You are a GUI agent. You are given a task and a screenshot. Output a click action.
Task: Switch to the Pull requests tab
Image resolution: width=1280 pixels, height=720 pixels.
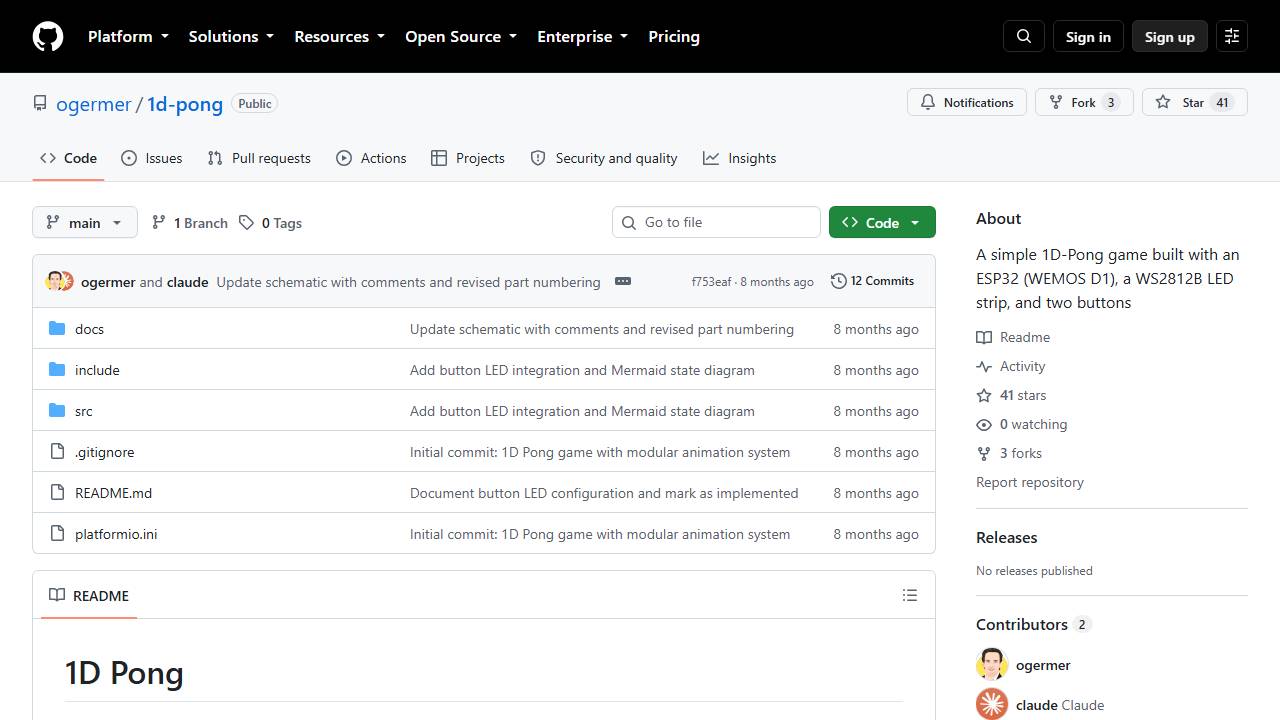tap(259, 158)
